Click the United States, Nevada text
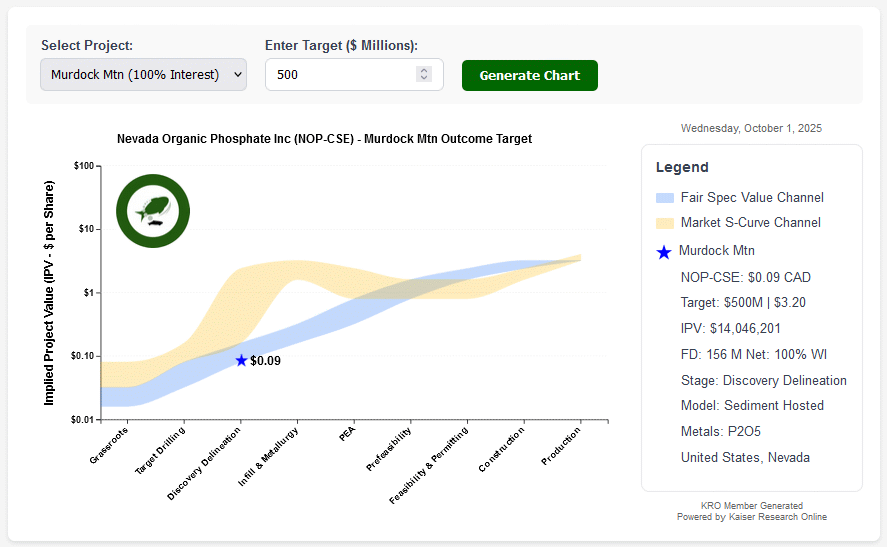 click(745, 458)
